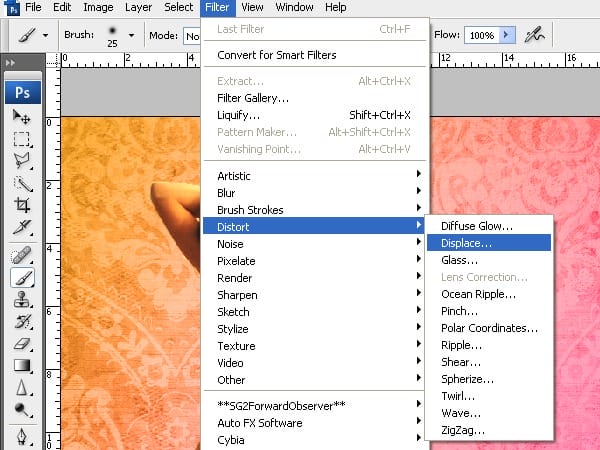Viewport: 600px width, 450px height.
Task: Open the Layer menu
Action: [x=138, y=7]
